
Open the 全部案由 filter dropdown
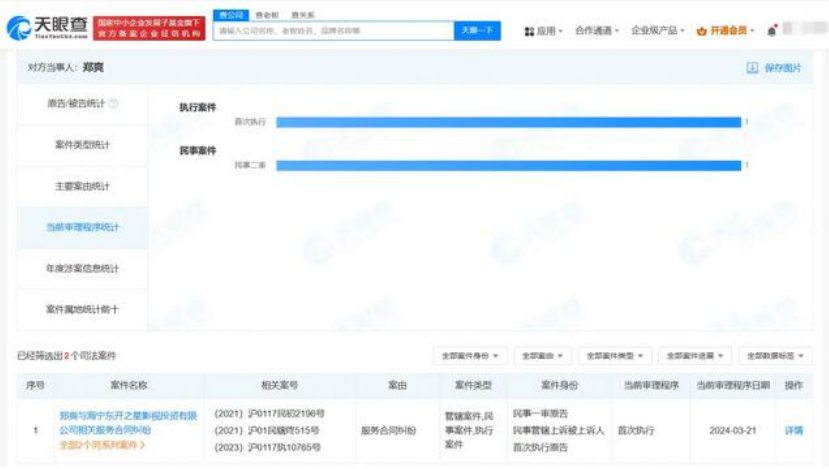click(x=542, y=356)
